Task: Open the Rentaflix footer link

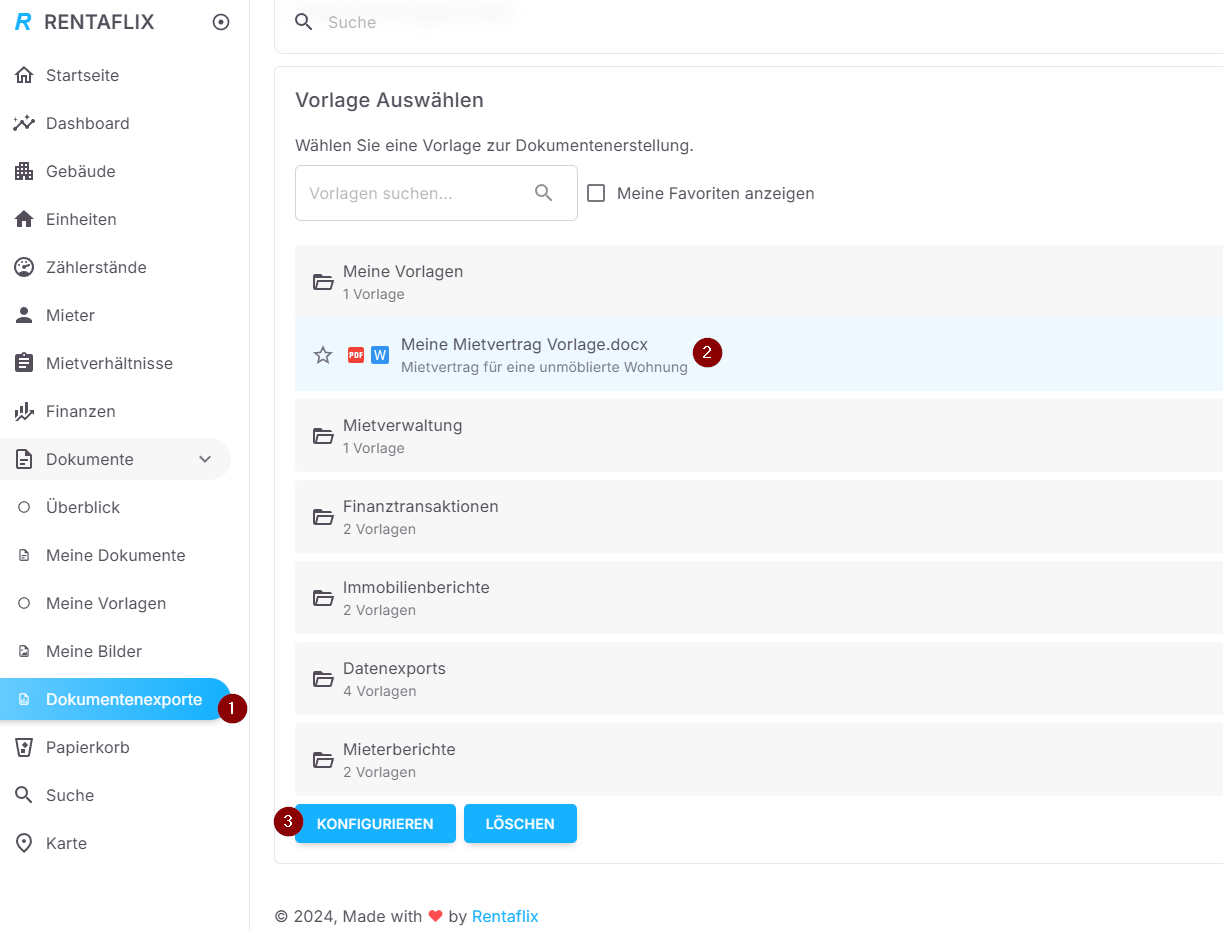Action: point(505,916)
